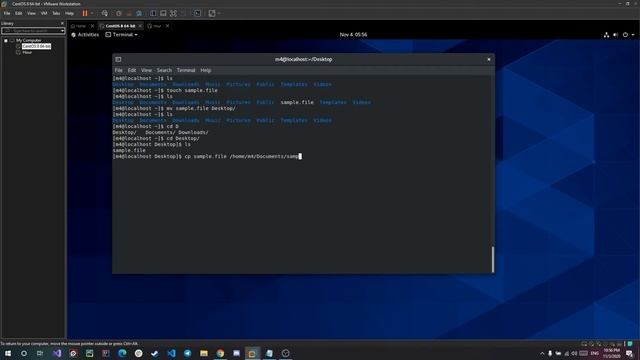Open the Library search dropdown arrow
Viewport: 640px width, 360px height.
(62, 31)
